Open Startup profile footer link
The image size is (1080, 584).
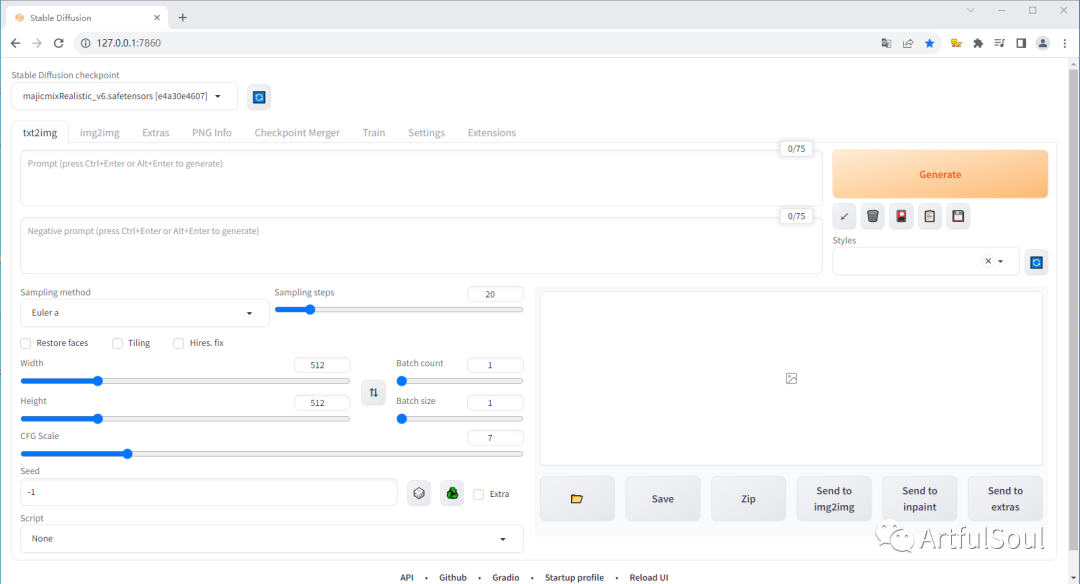coord(574,577)
